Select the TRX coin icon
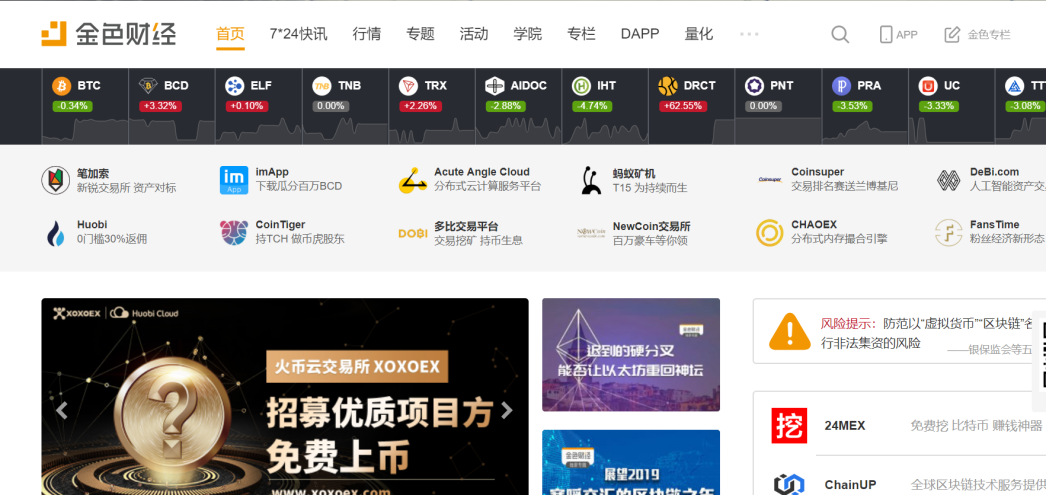Screen dimensions: 1046x495 click(x=408, y=85)
